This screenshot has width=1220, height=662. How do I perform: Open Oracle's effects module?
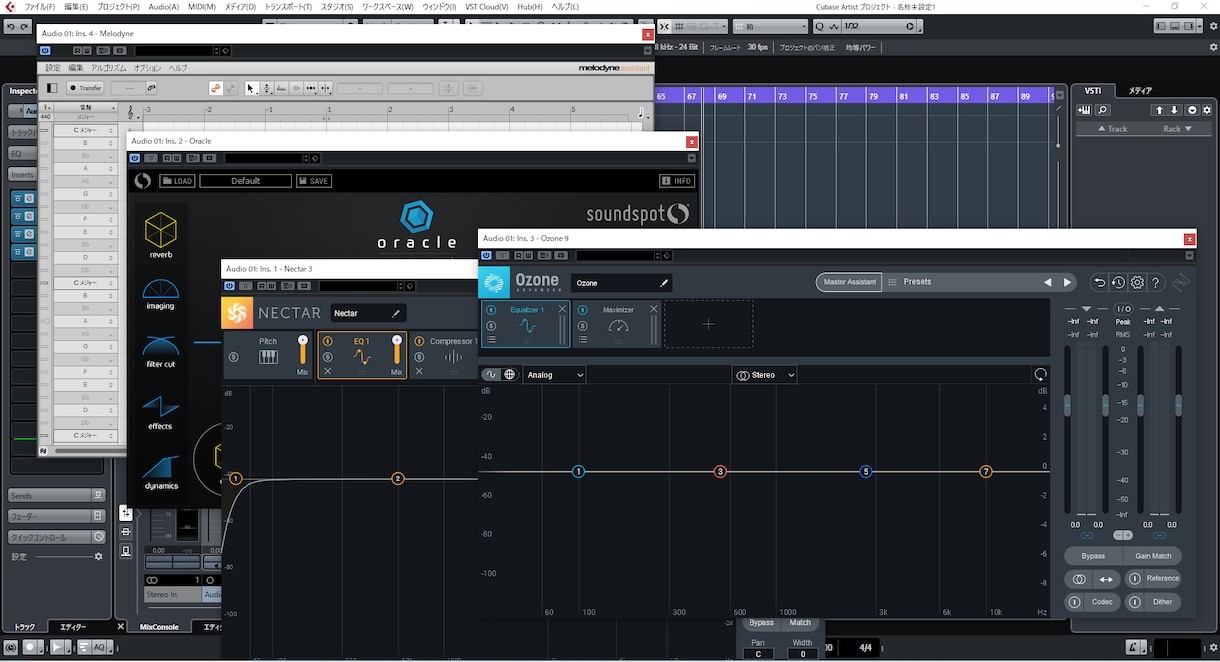point(160,412)
